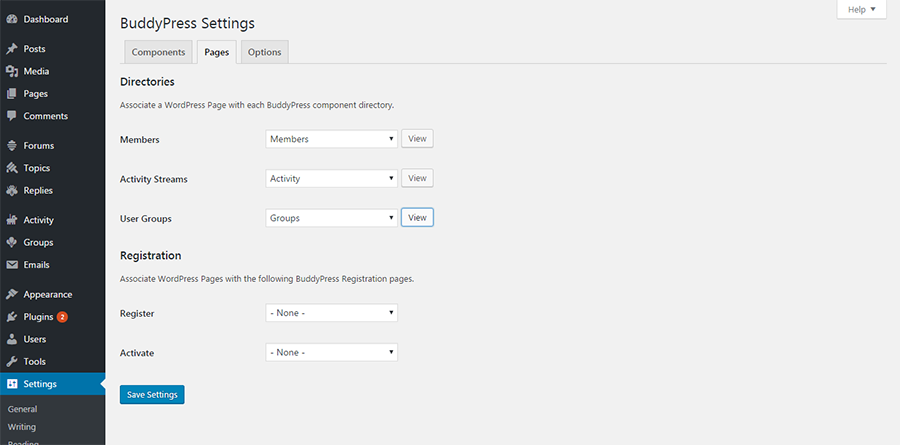Click the Users person icon
The height and width of the screenshot is (445, 900).
pyautogui.click(x=11, y=339)
